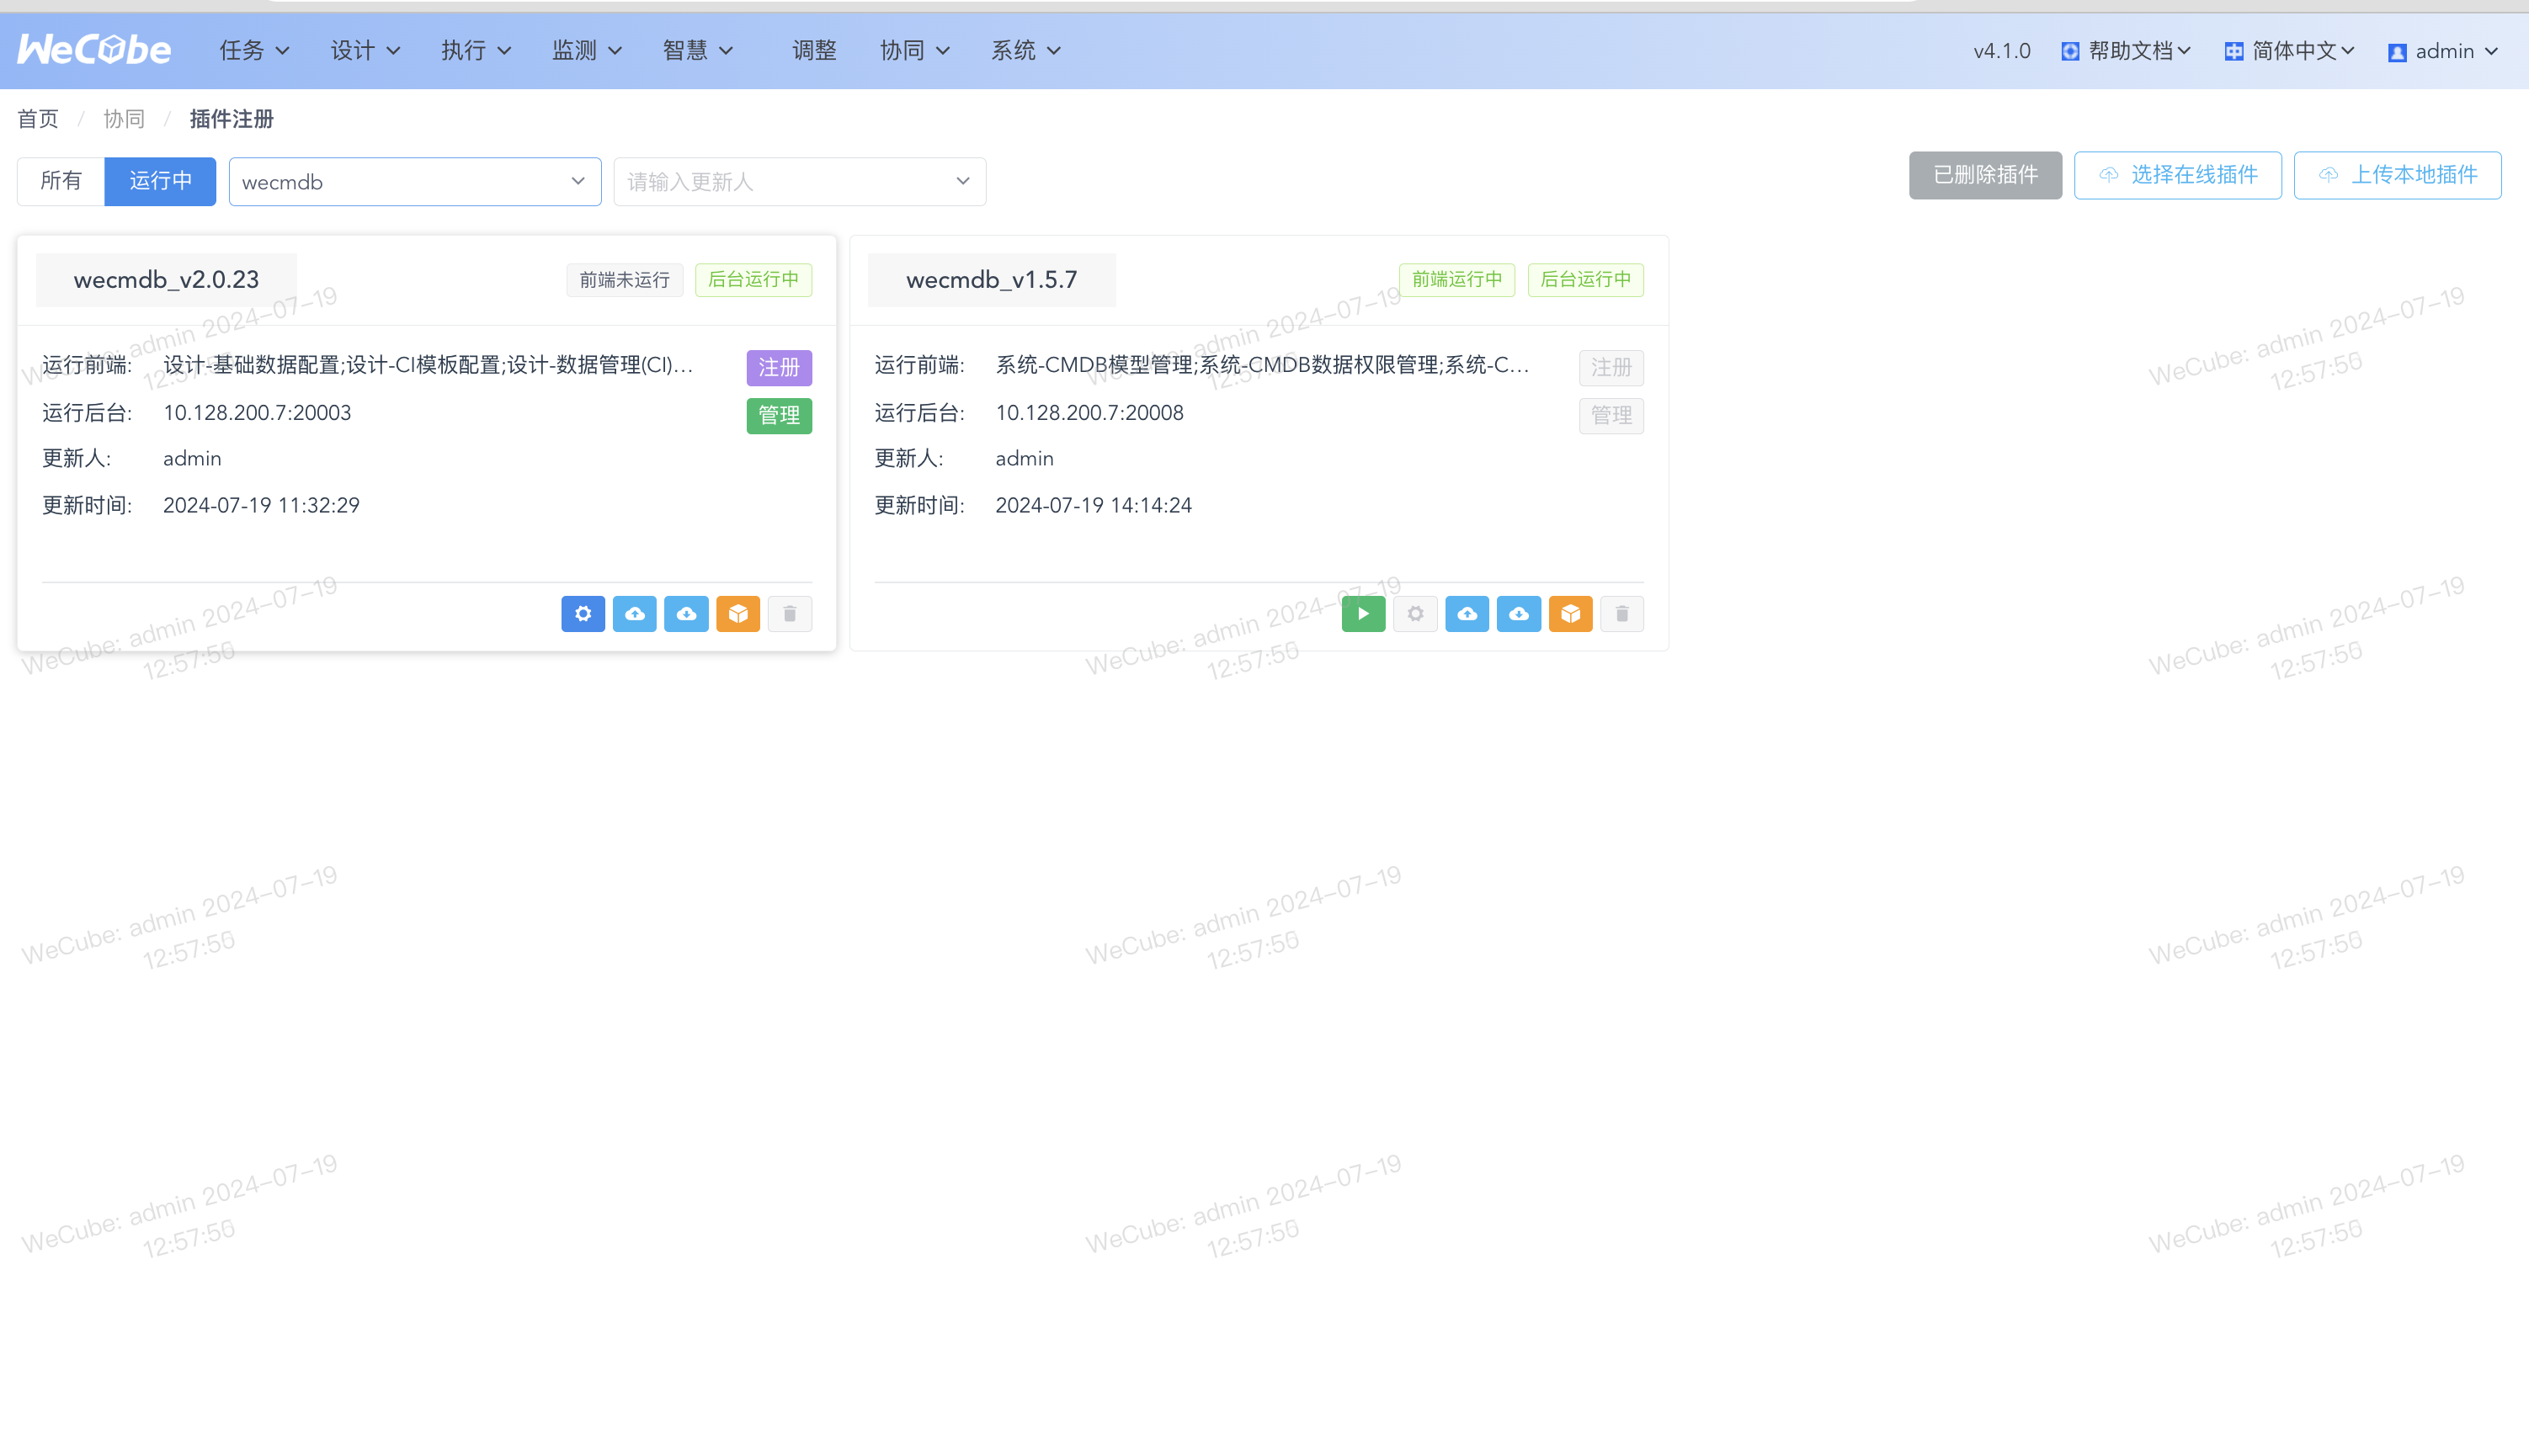Click the 前端未运行 status tag

point(625,280)
